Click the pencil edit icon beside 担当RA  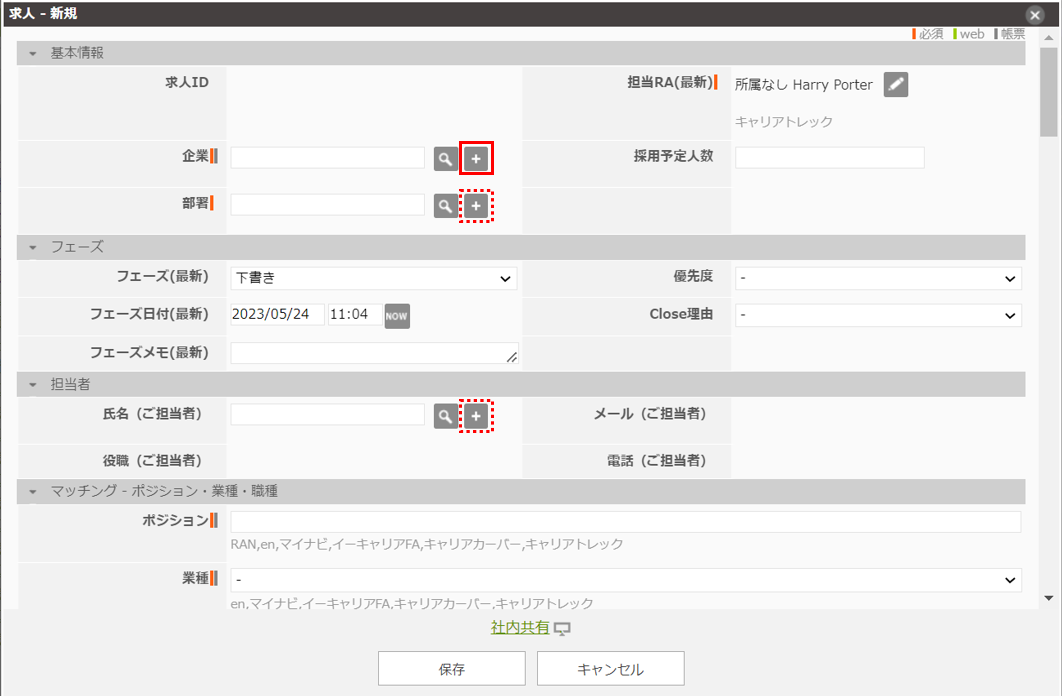click(x=896, y=85)
